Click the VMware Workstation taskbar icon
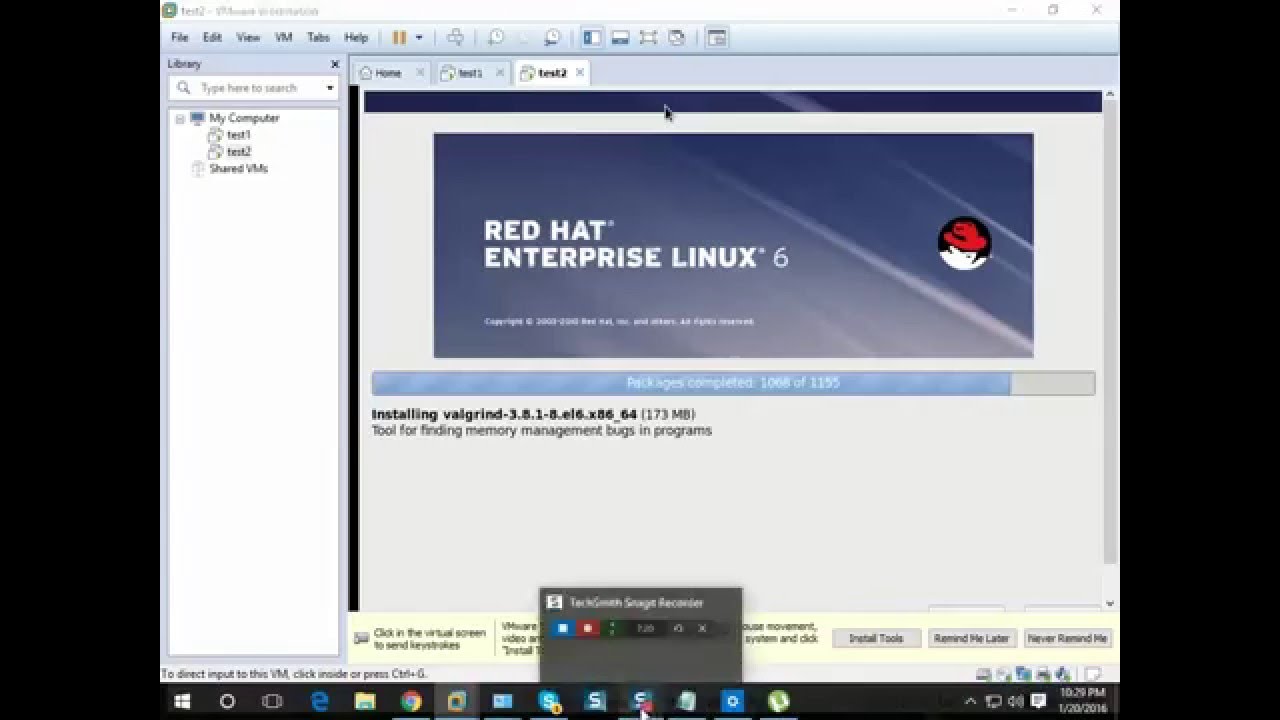 (x=457, y=701)
